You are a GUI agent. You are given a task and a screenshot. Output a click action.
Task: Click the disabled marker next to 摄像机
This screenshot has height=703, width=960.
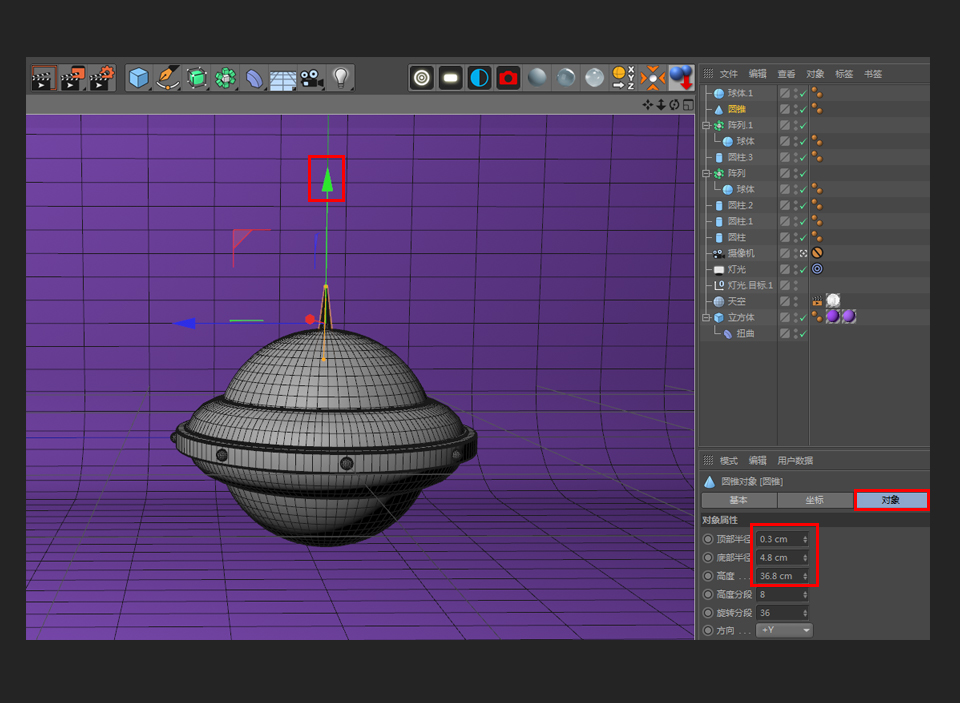coord(816,252)
